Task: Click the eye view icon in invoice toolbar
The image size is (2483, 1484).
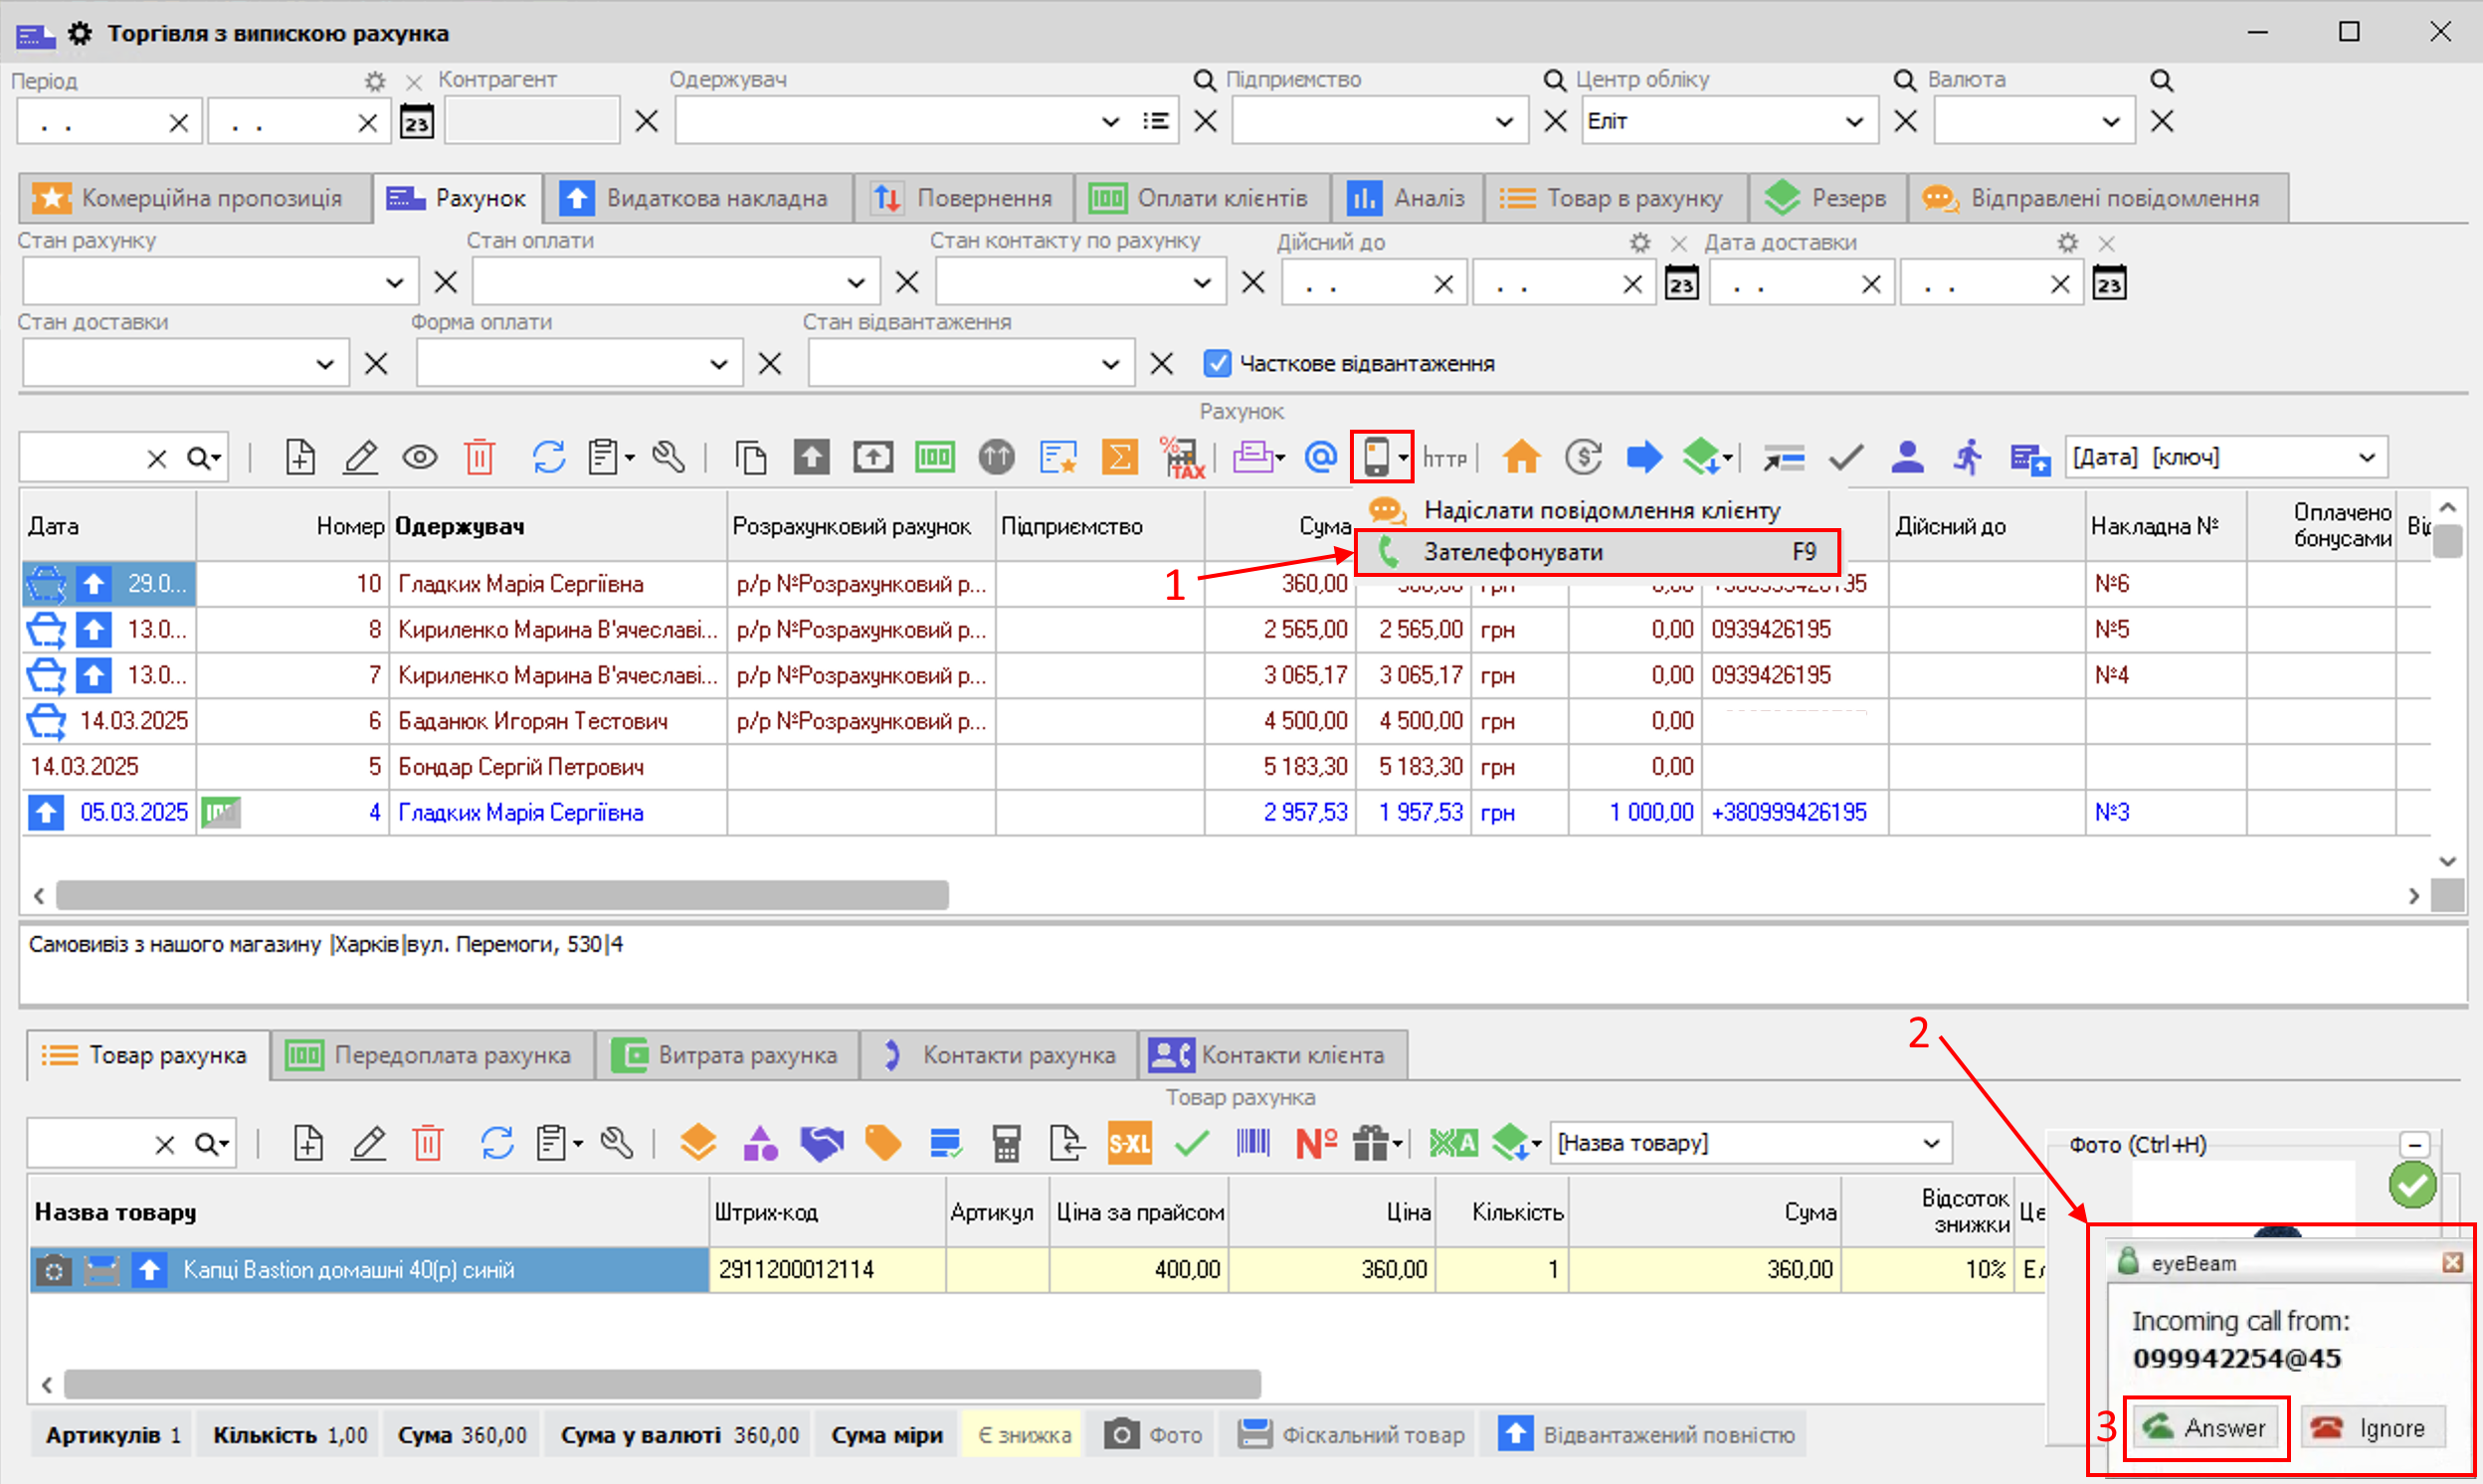Action: (419, 458)
